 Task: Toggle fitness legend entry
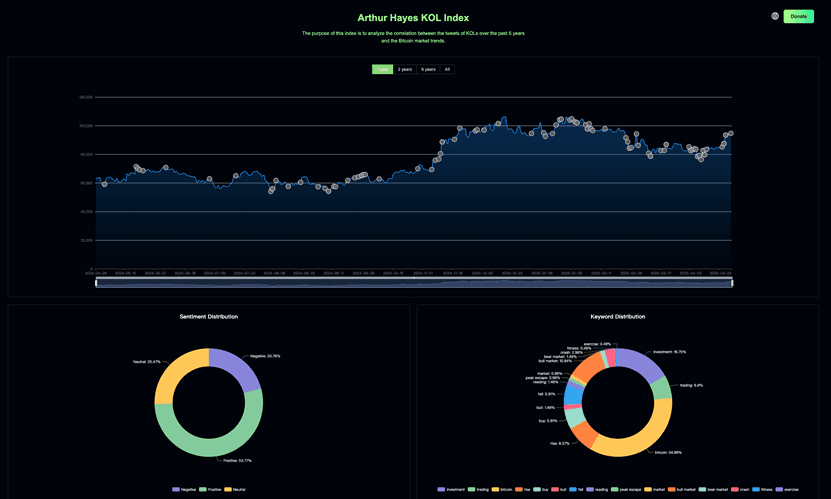point(763,489)
